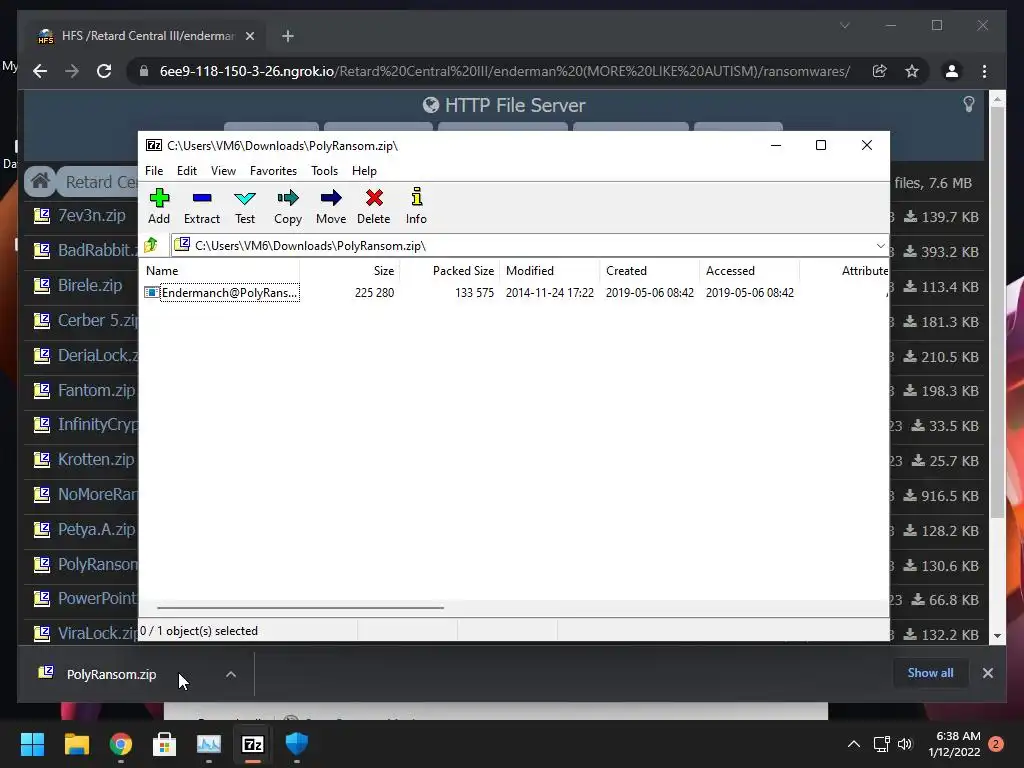The width and height of the screenshot is (1024, 768).
Task: Open the View menu in 7-Zip
Action: (x=223, y=170)
